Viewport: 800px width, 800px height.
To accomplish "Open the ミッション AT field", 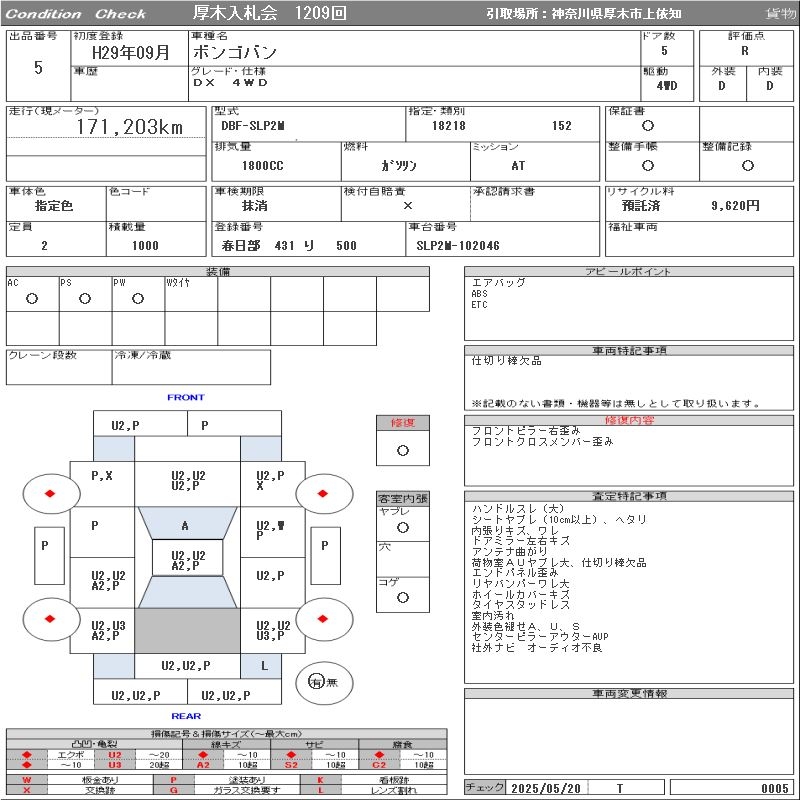I will click(518, 166).
